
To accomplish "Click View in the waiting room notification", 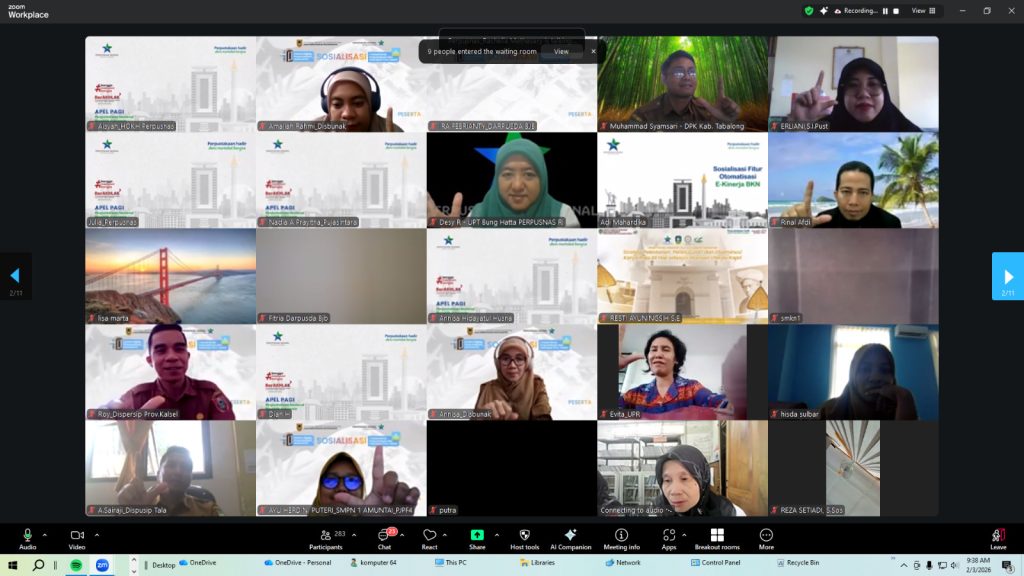I will [561, 51].
